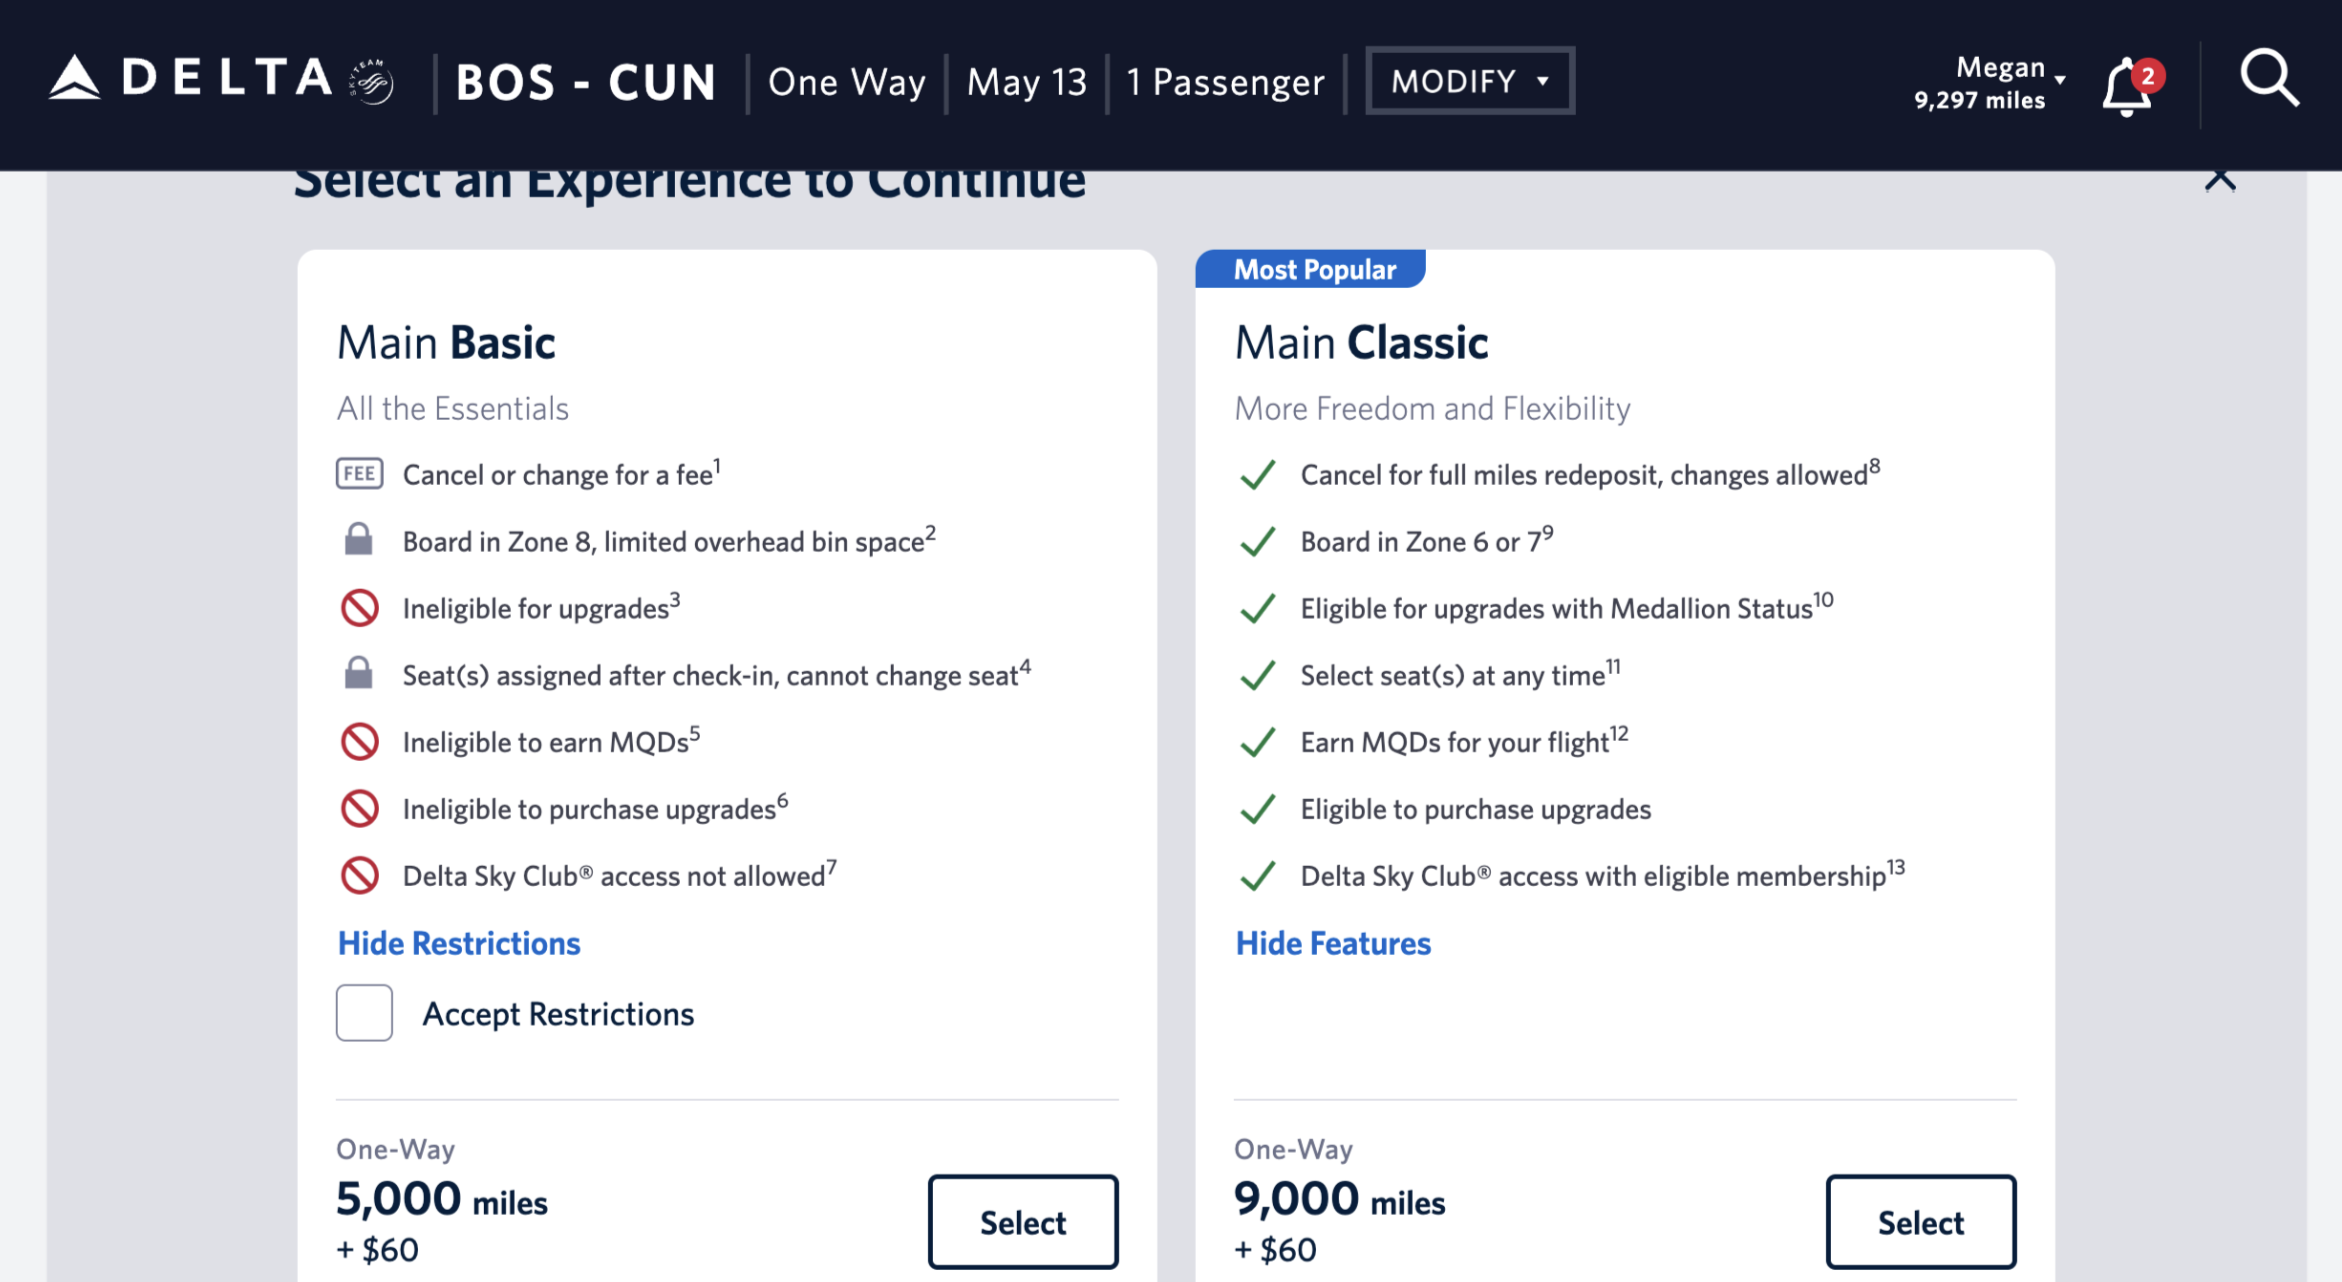Check the Accept Restrictions checkbox

click(x=364, y=1013)
